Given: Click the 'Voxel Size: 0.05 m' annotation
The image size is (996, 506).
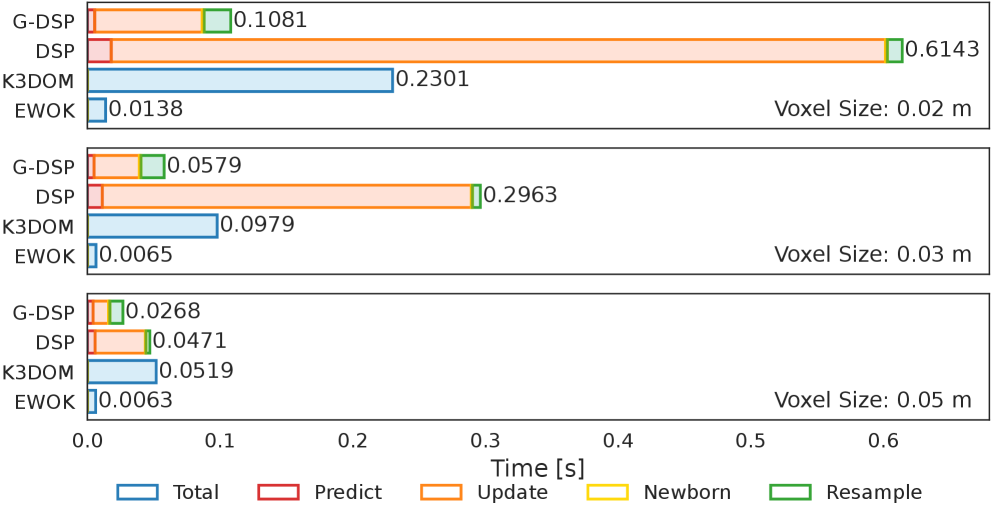Looking at the screenshot, I should pos(873,401).
